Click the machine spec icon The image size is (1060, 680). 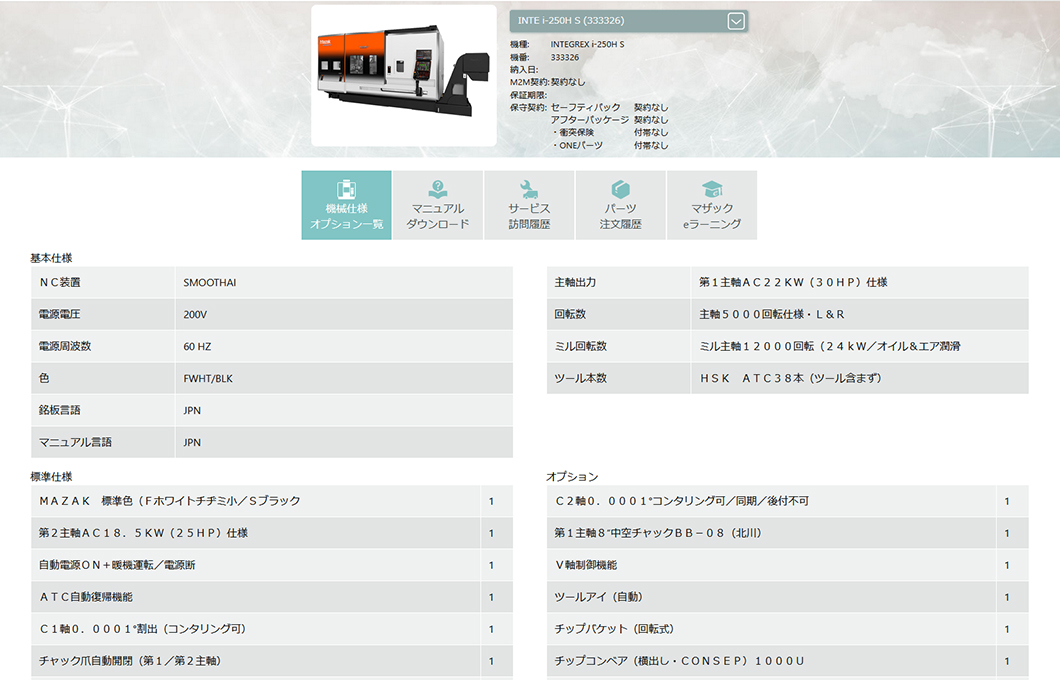coord(346,189)
